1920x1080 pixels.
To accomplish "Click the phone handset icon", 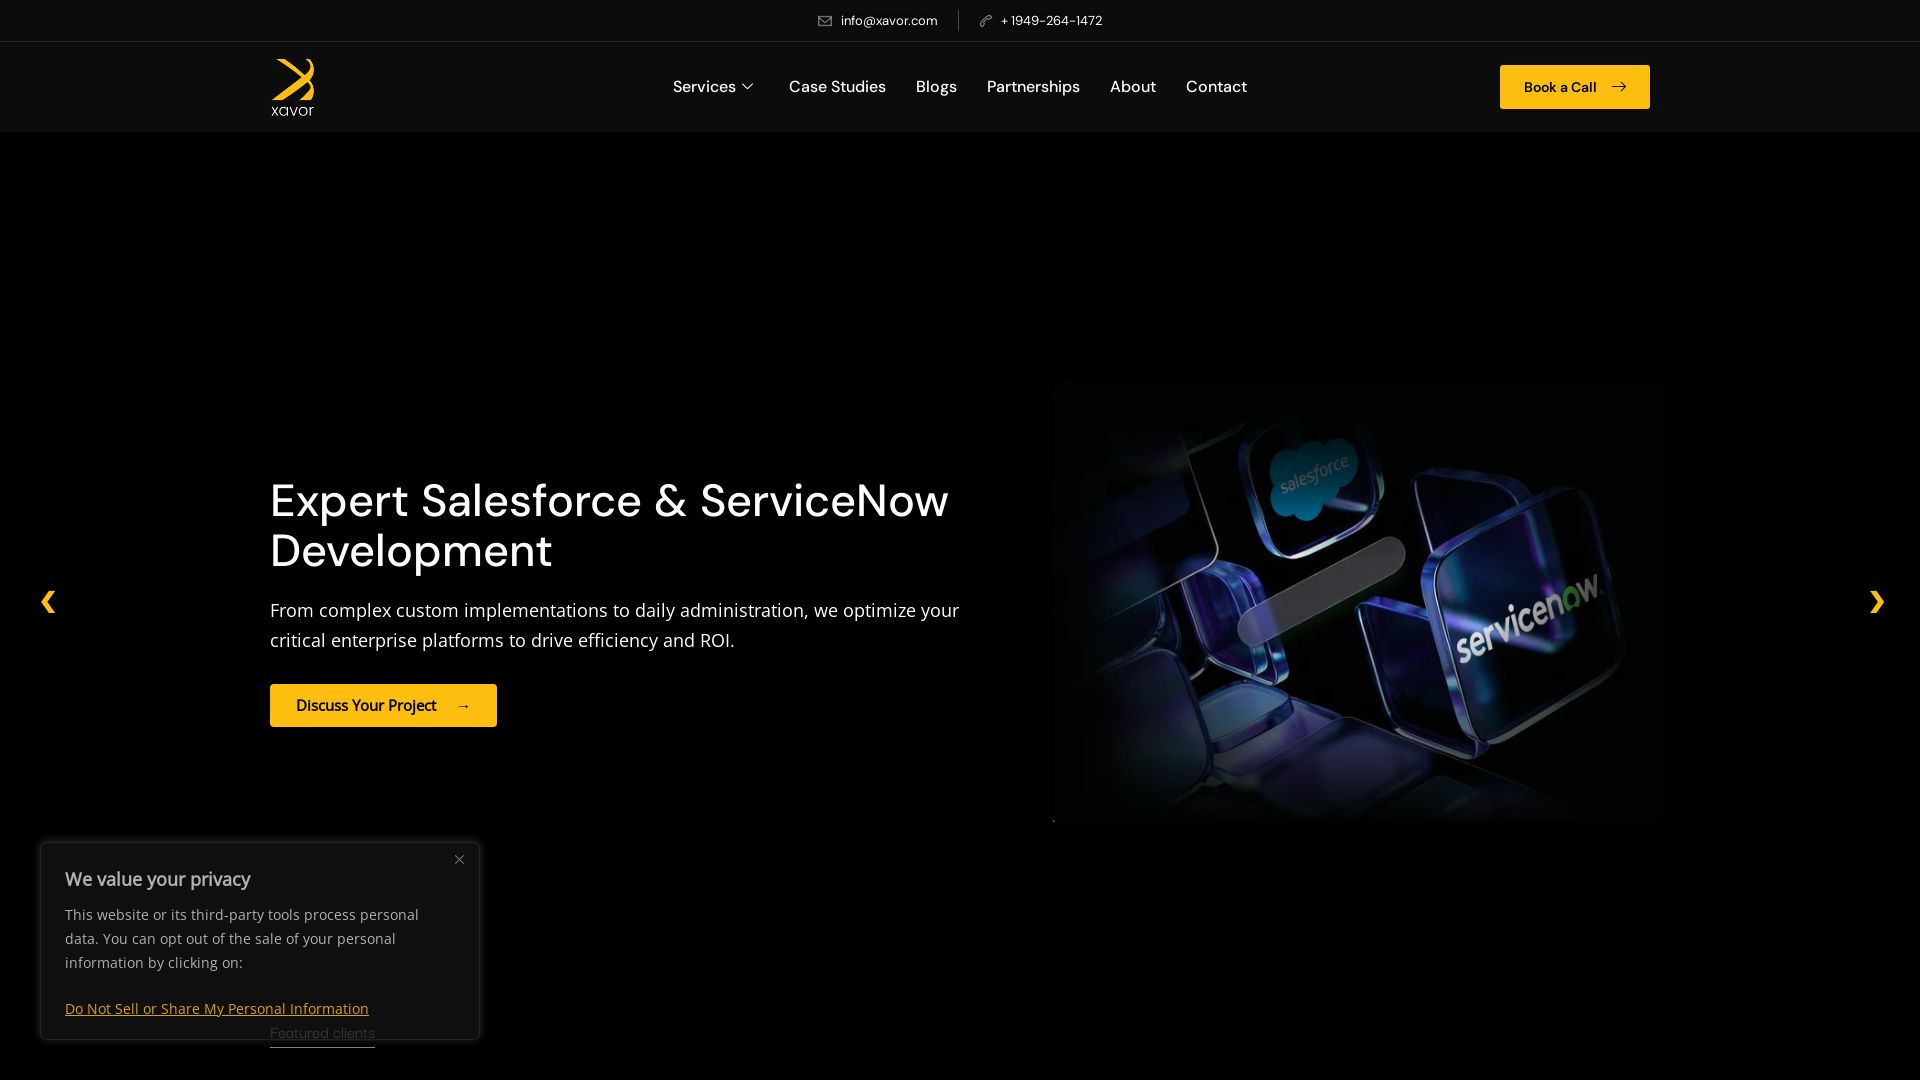I will click(986, 21).
